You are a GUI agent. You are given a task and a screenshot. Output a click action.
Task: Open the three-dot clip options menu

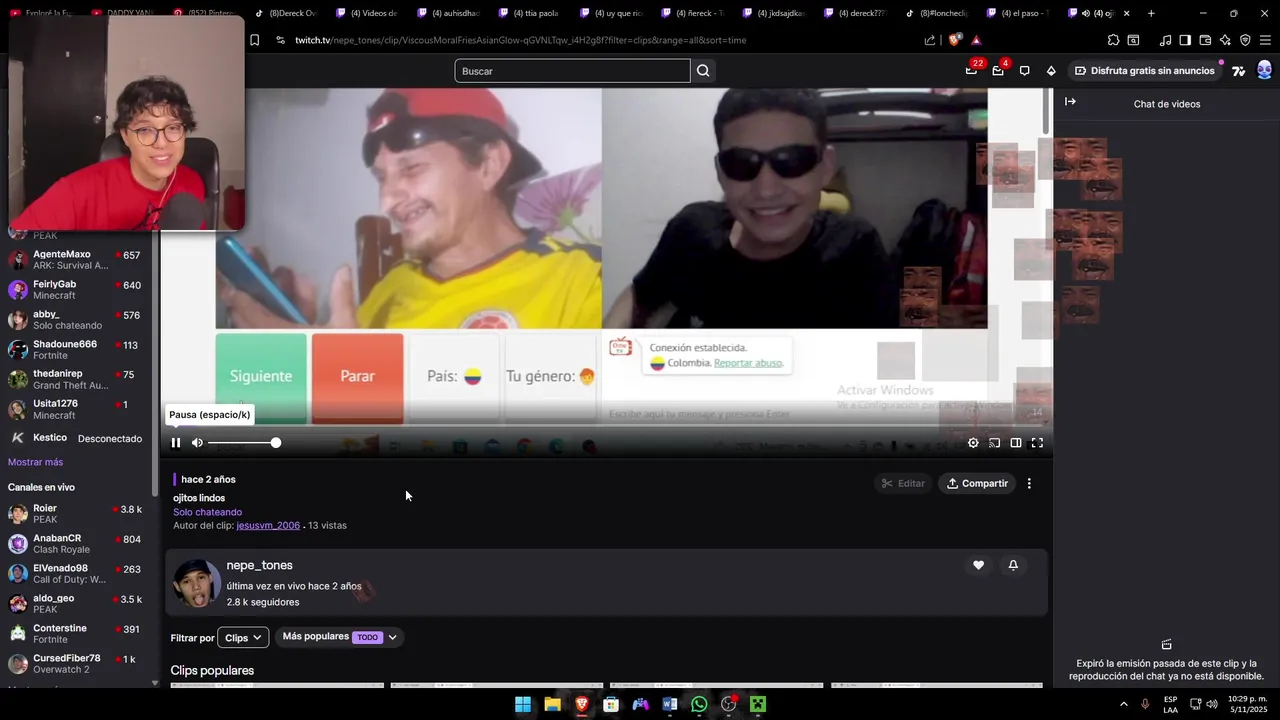(1029, 483)
